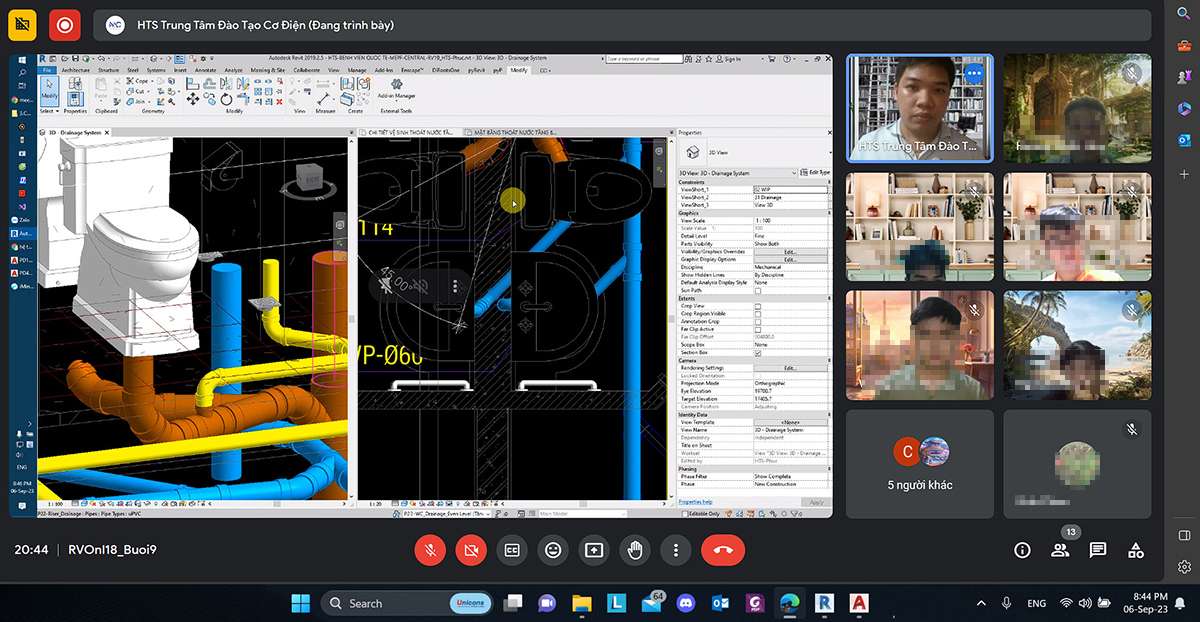Viewport: 1200px width, 622px height.
Task: Toggle the Sun Path checkbox
Action: point(758,291)
